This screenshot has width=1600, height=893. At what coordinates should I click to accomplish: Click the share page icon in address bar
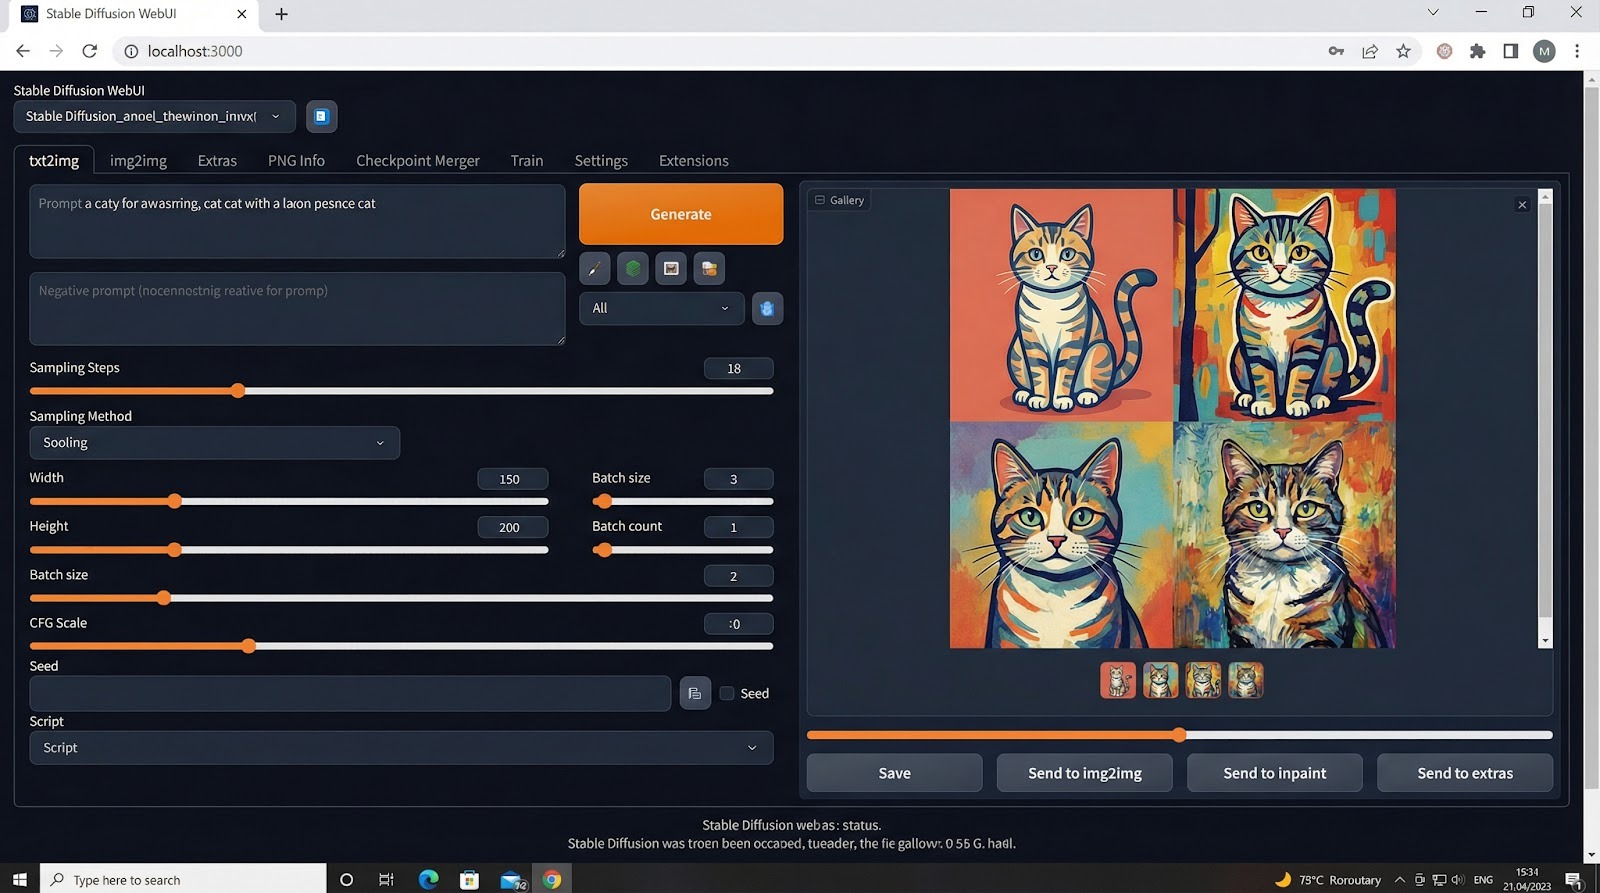coord(1370,51)
